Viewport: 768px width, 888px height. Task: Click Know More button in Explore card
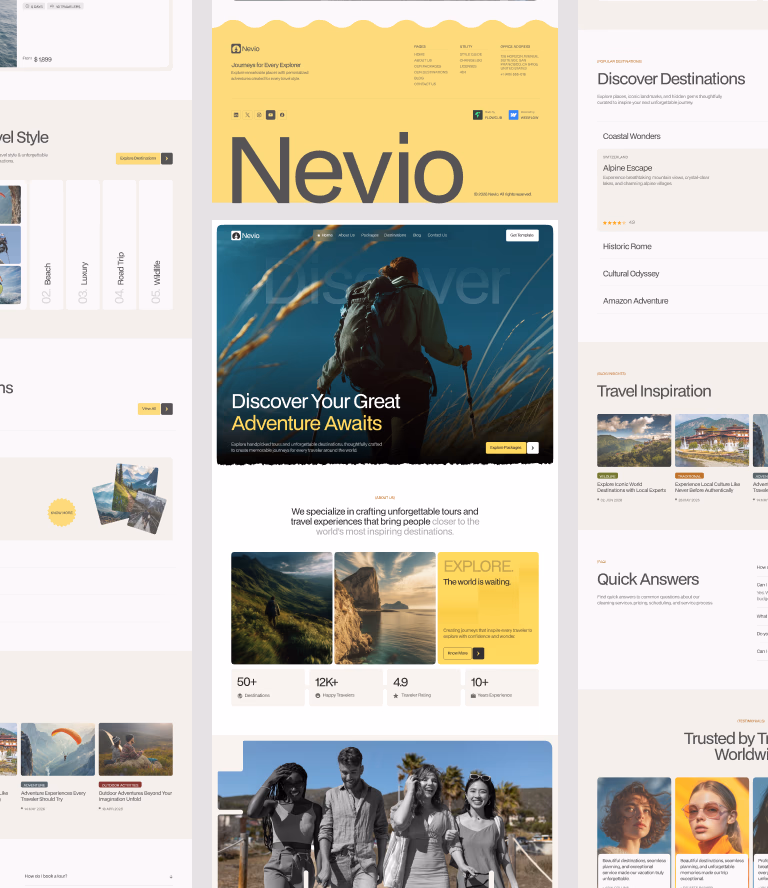[458, 653]
